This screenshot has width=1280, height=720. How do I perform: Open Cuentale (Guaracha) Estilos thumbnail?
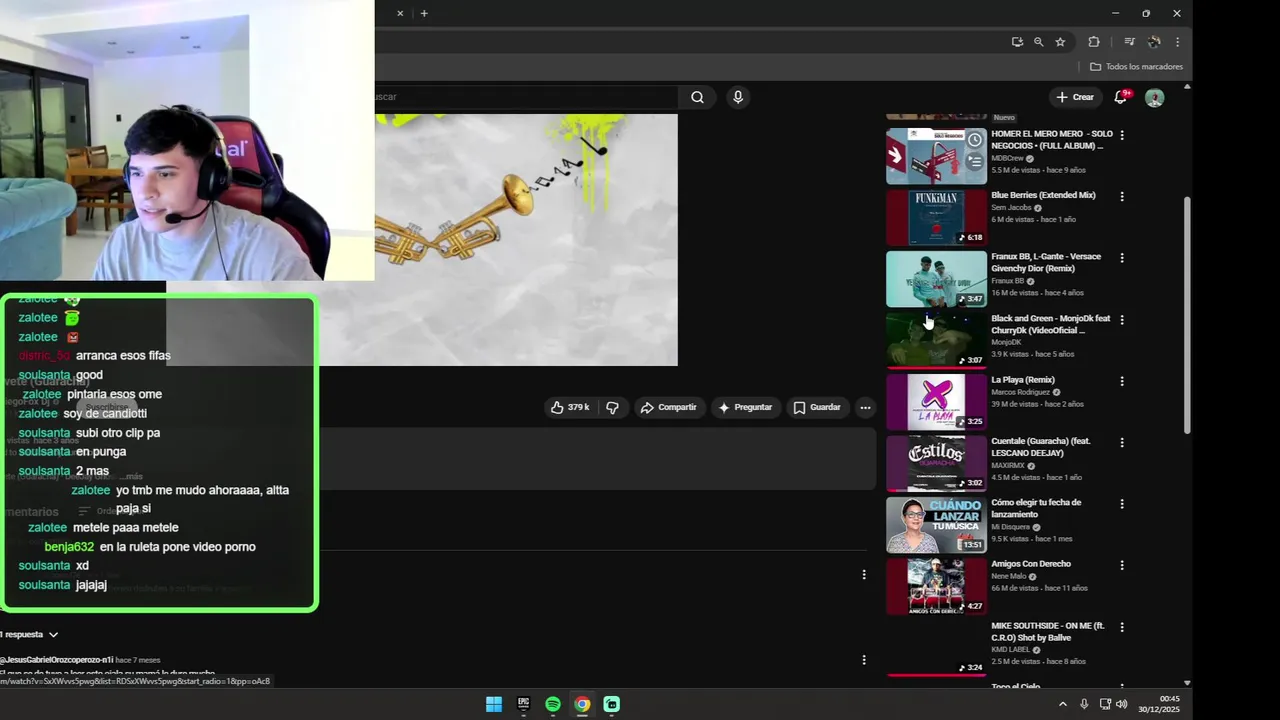click(936, 463)
